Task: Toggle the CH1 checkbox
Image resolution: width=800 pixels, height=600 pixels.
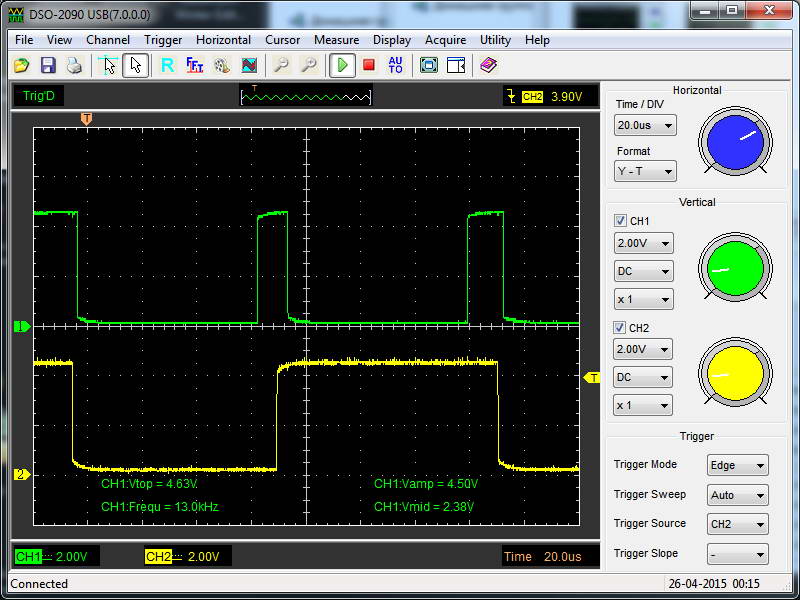Action: click(x=621, y=221)
